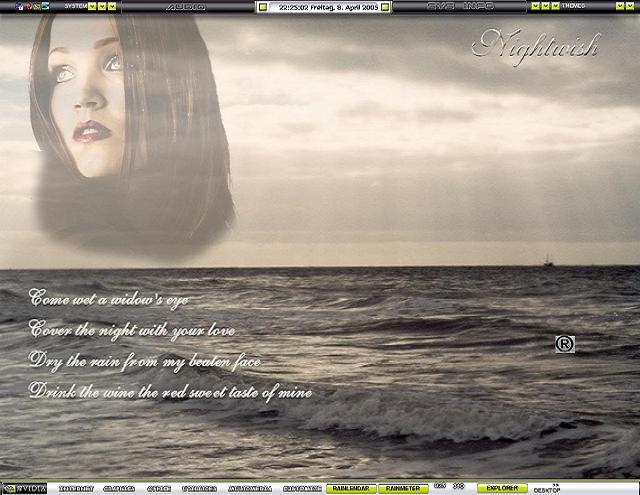Screen dimensions: 640x495
Task: Click the blue picture tray icon beside SYSTEM
Action: pyautogui.click(x=45, y=6)
